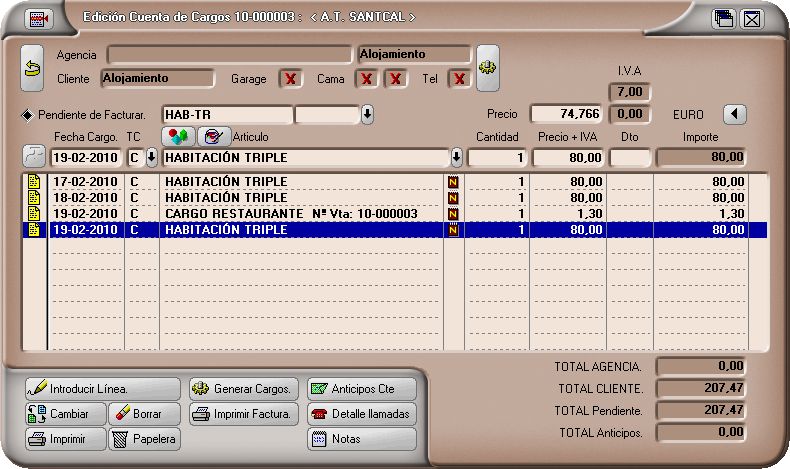Toggle the Tel checkbox
The image size is (790, 469).
pos(459,78)
